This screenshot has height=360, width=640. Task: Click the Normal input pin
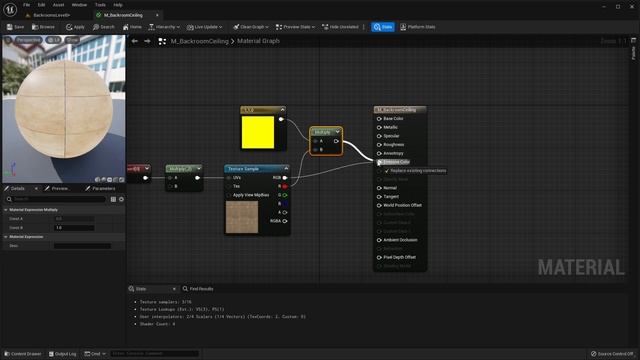(x=379, y=188)
